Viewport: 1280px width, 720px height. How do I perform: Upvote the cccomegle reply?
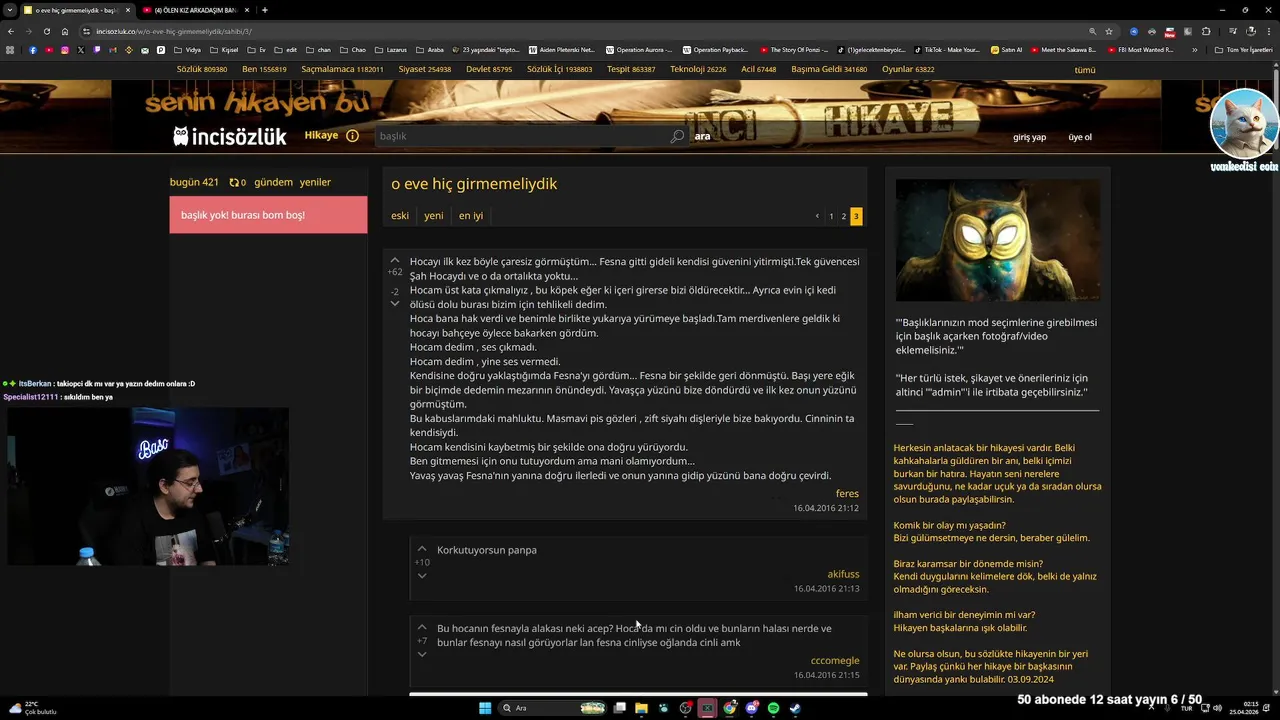coord(422,628)
